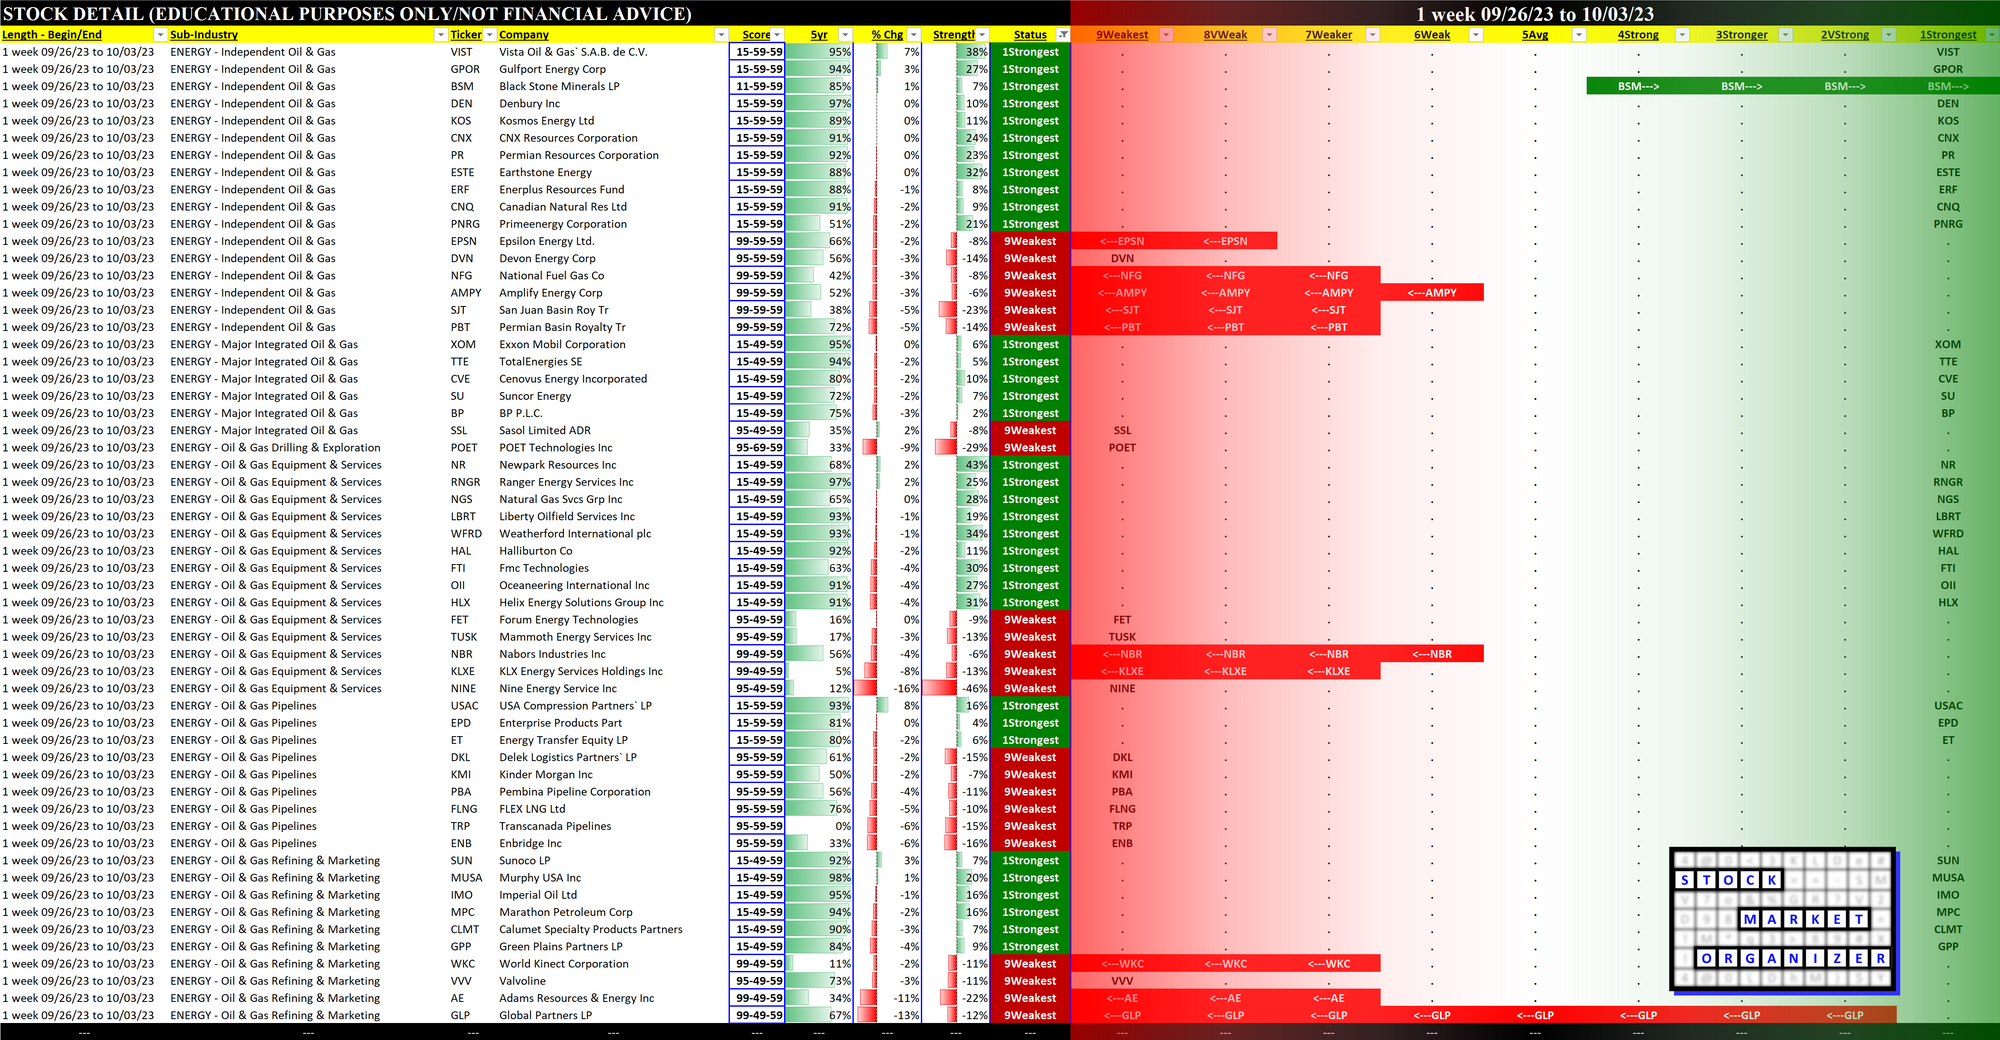Select VVV in the 9Weakest column
Viewport: 2000px width, 1040px height.
click(1122, 981)
